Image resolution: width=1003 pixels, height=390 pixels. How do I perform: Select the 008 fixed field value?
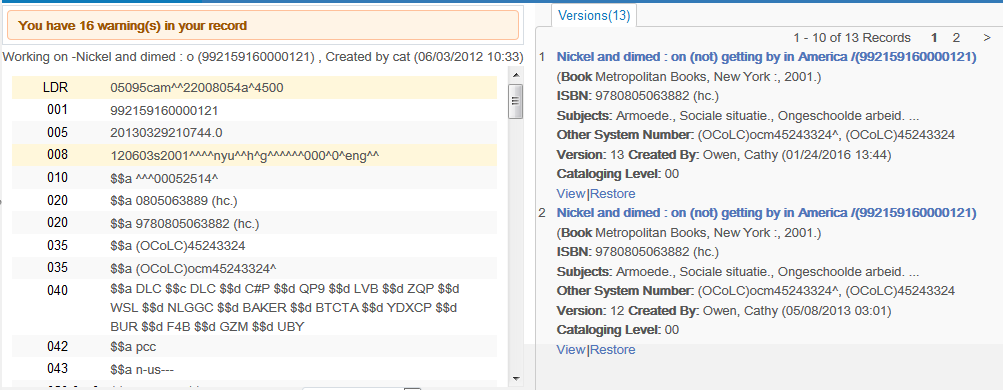[x=245, y=155]
